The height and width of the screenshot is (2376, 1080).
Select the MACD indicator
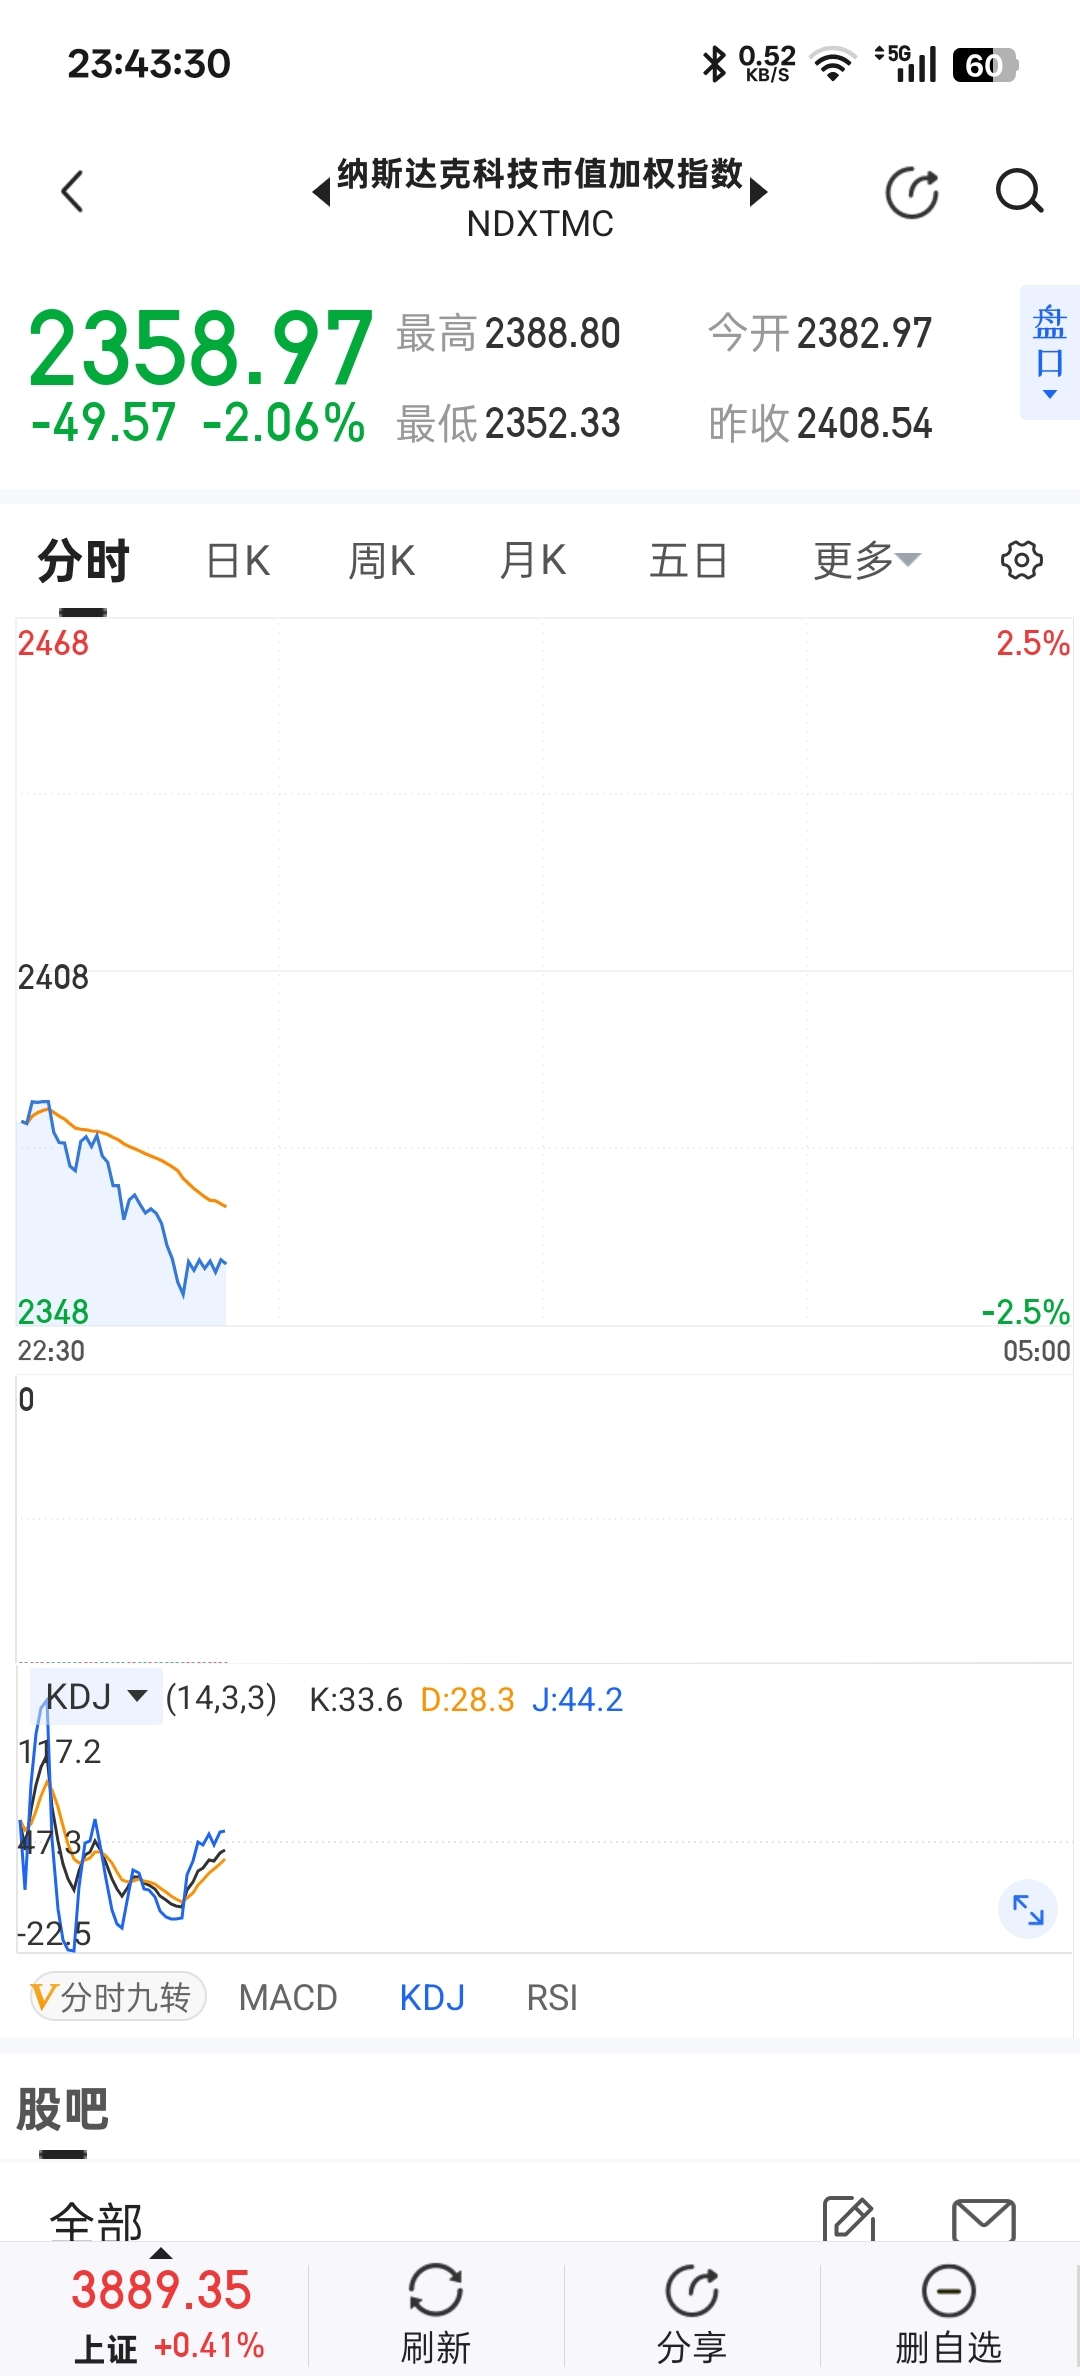(288, 1998)
